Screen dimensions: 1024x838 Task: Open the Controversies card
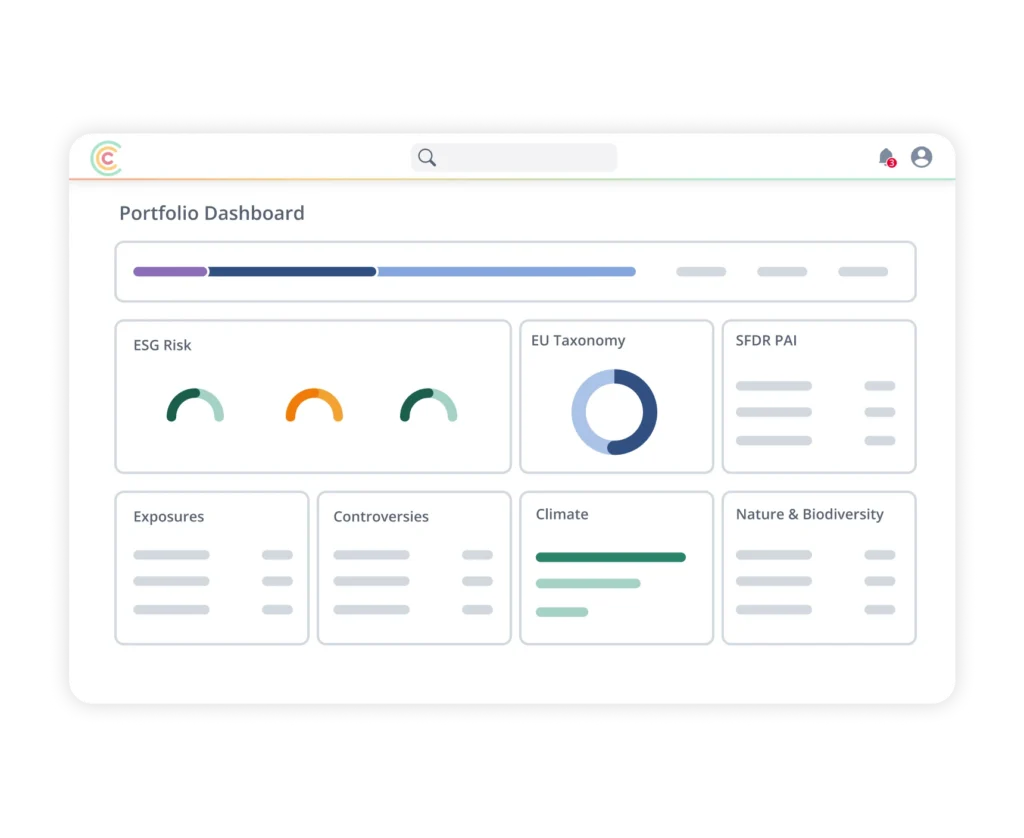(x=414, y=568)
